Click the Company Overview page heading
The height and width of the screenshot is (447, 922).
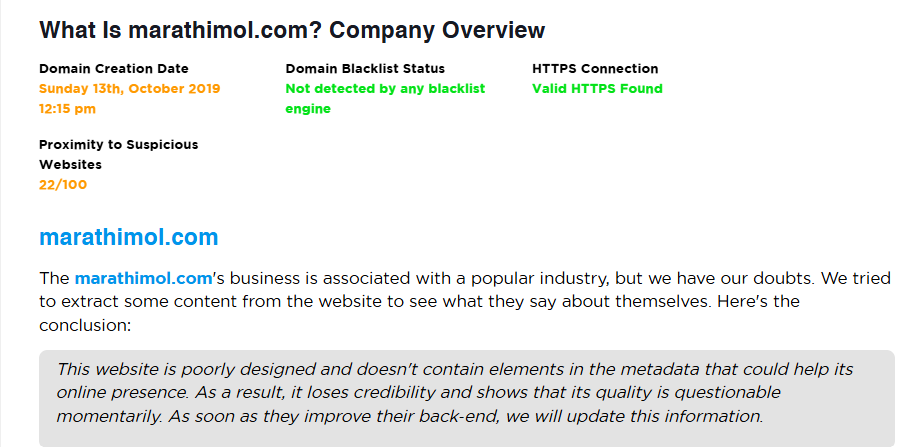pyautogui.click(x=292, y=29)
